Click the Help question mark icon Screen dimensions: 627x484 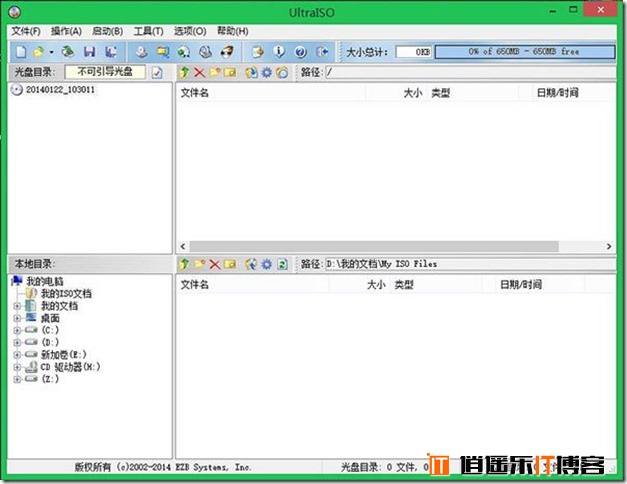301,52
